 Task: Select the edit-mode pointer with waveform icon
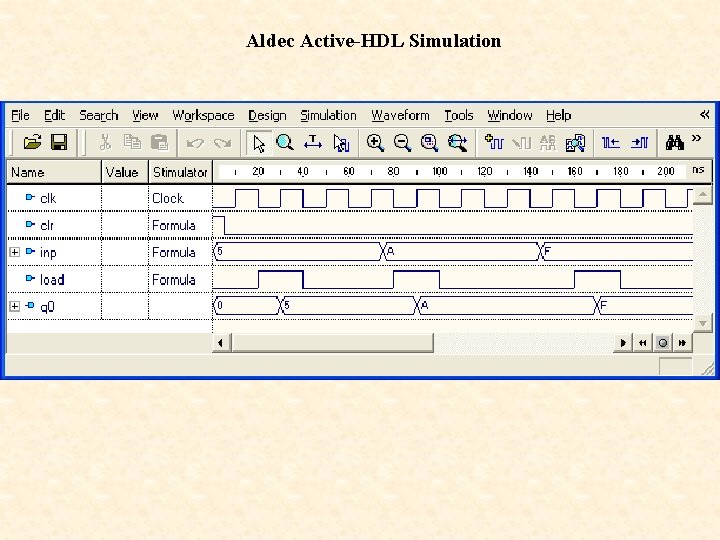(x=341, y=143)
